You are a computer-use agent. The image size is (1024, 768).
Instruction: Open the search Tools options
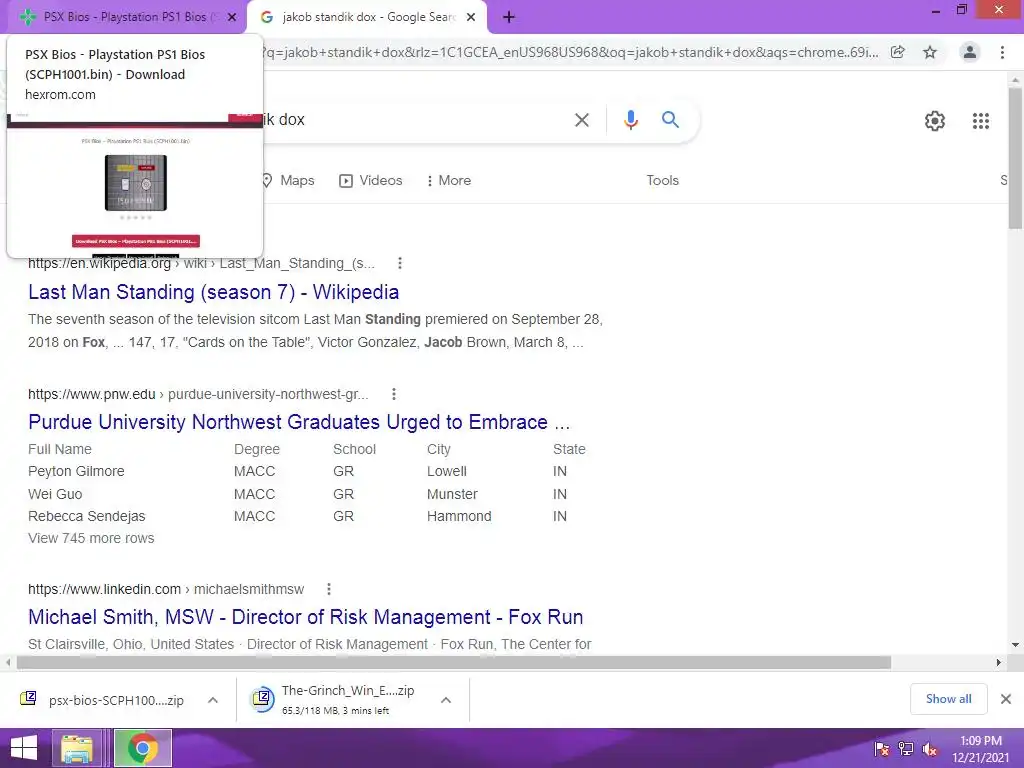click(662, 180)
